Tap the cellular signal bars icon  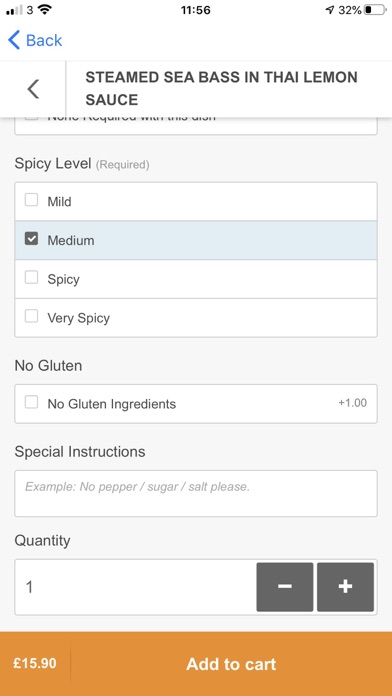point(14,10)
